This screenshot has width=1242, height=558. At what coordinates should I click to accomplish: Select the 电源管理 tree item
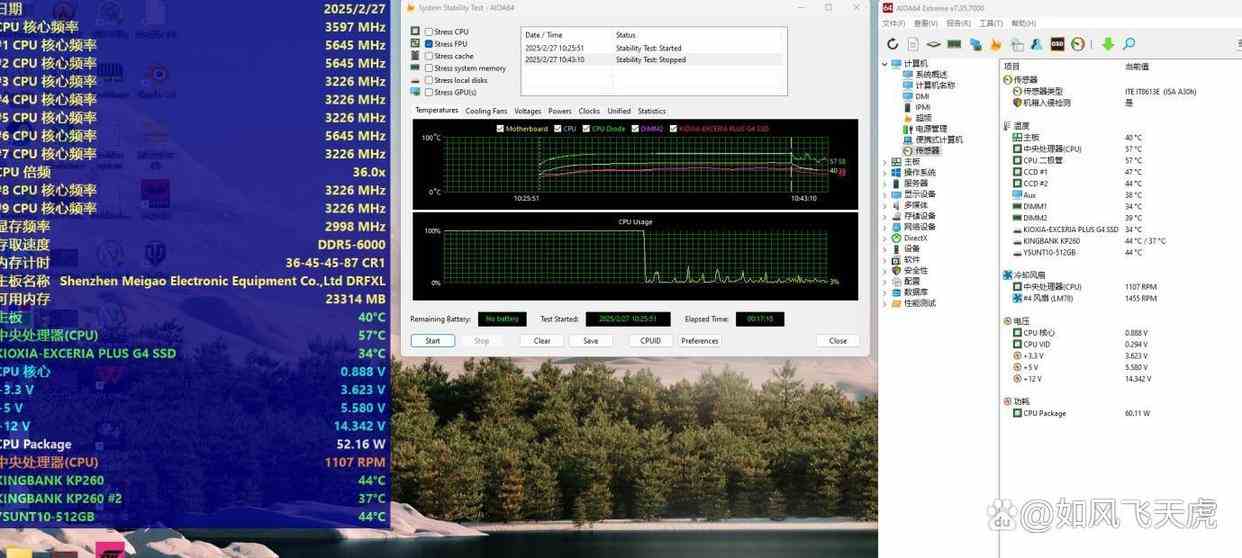(931, 129)
